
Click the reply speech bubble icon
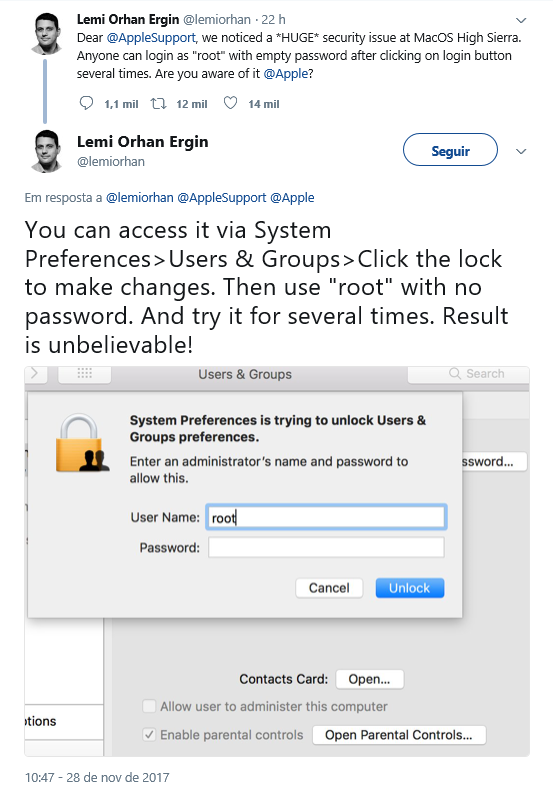[87, 103]
